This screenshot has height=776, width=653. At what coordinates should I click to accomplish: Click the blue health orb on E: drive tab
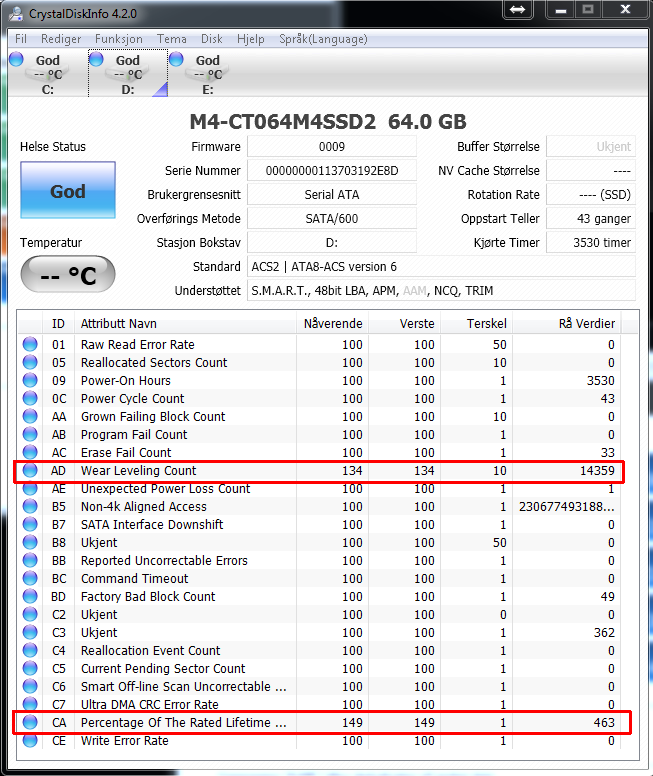(176, 59)
